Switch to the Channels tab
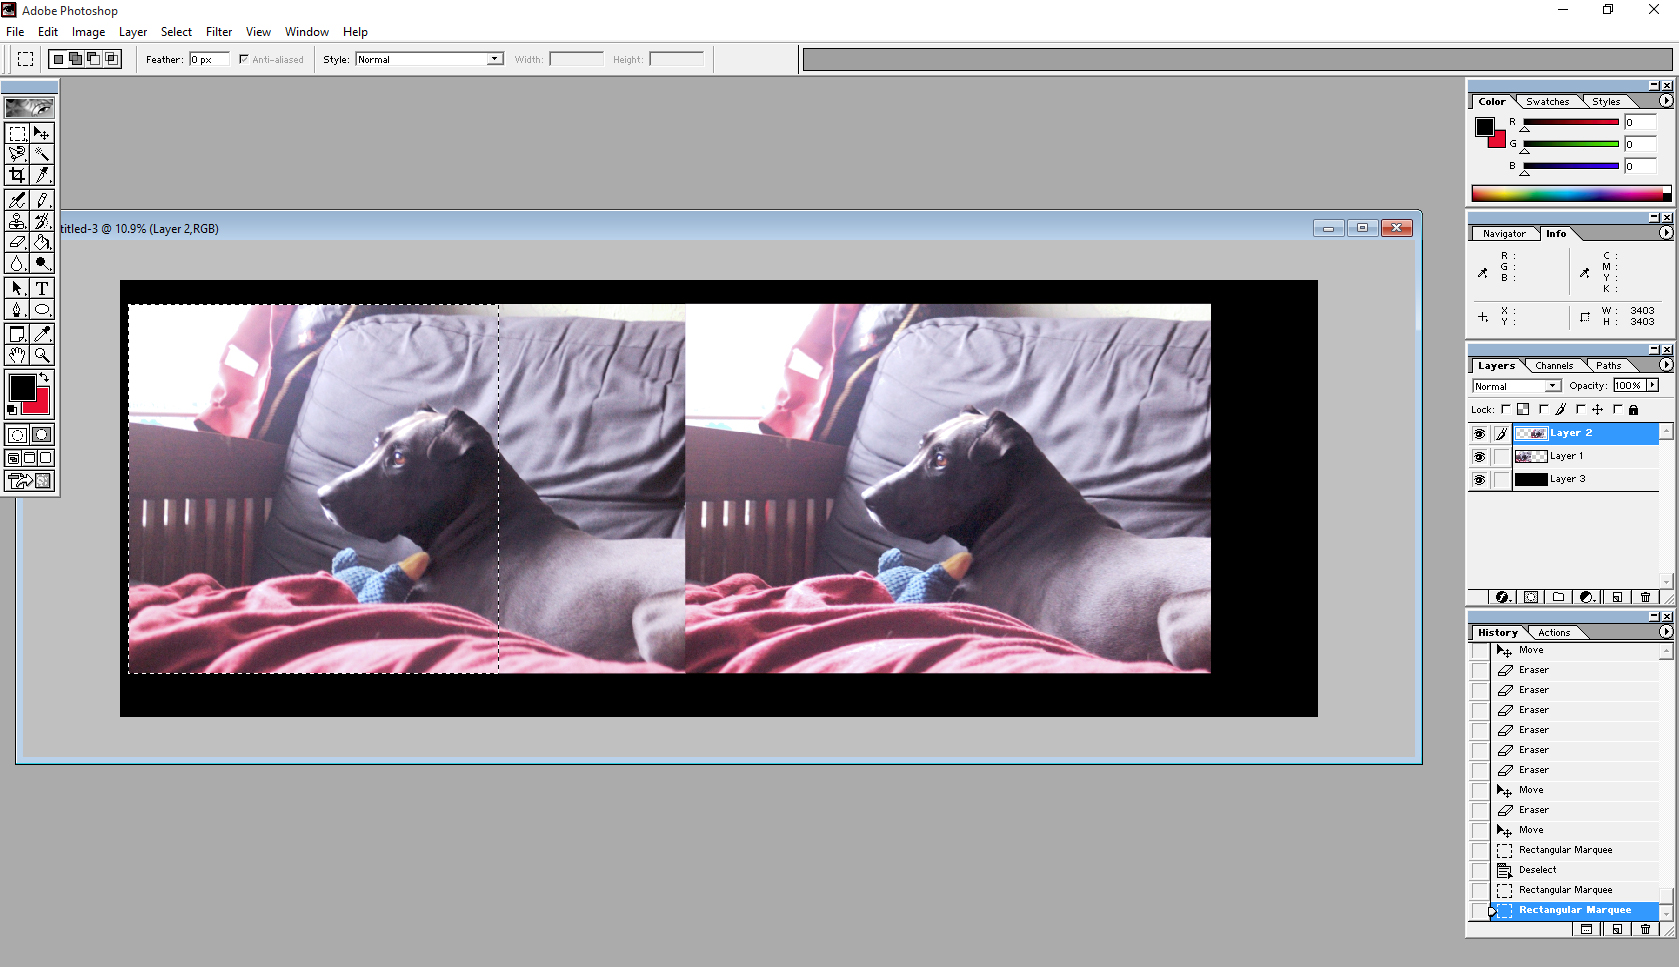Viewport: 1679px width, 967px height. (1554, 366)
